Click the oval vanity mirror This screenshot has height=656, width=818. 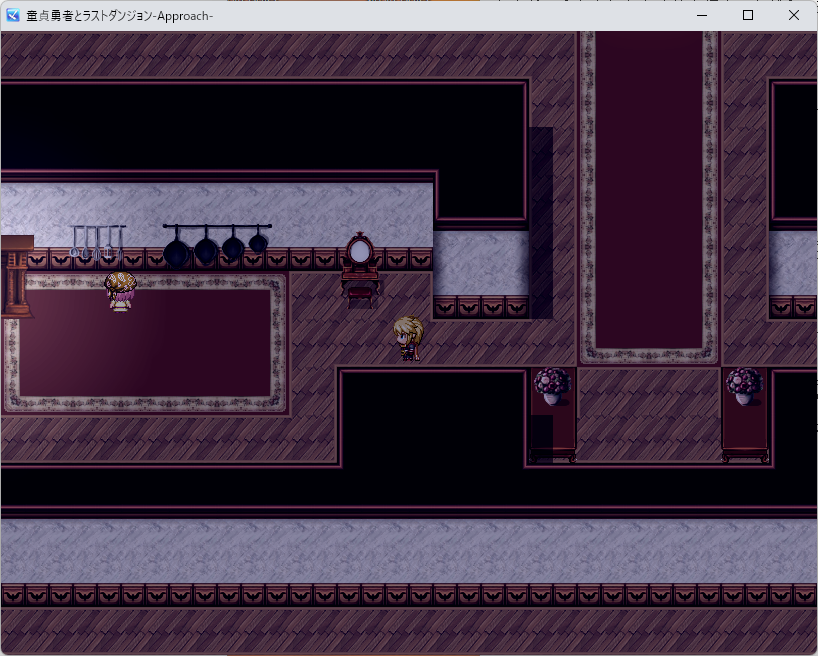click(359, 250)
